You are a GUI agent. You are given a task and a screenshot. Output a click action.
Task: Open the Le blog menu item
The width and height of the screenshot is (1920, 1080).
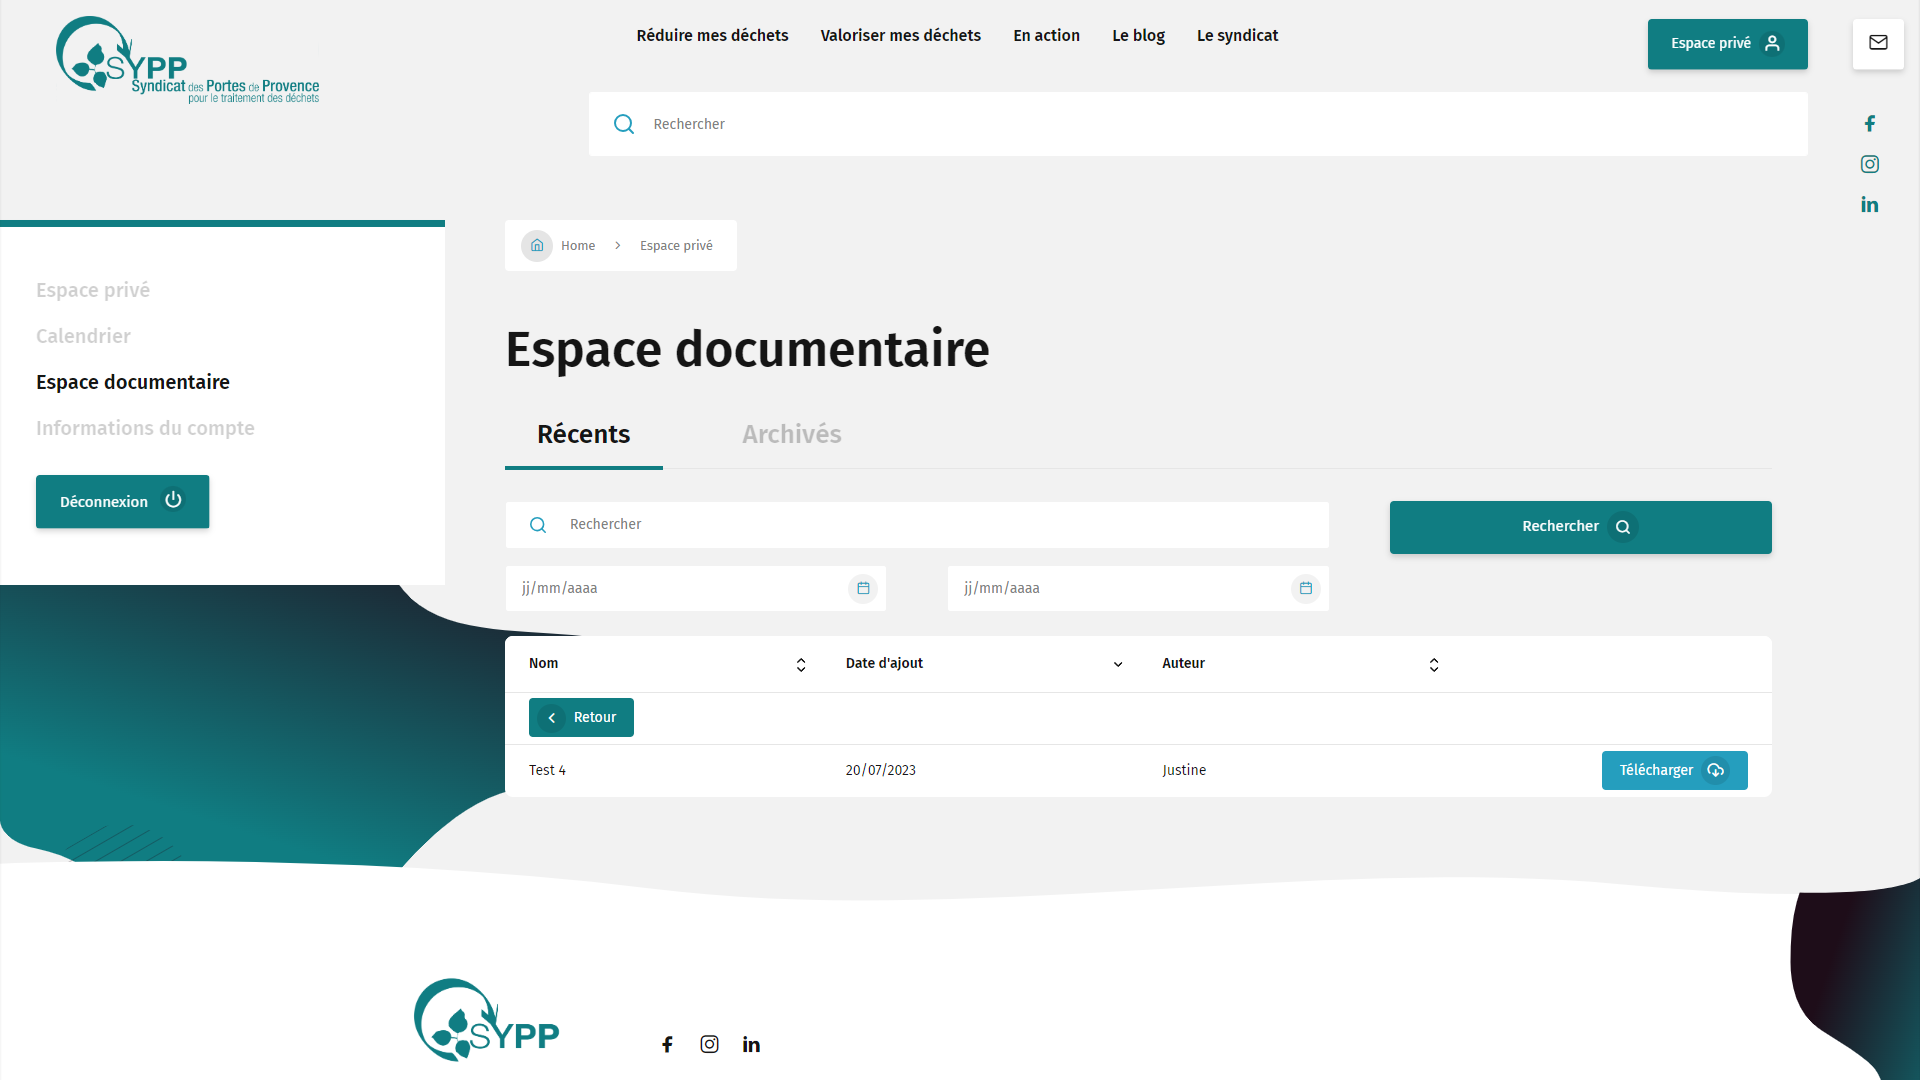pyautogui.click(x=1138, y=35)
